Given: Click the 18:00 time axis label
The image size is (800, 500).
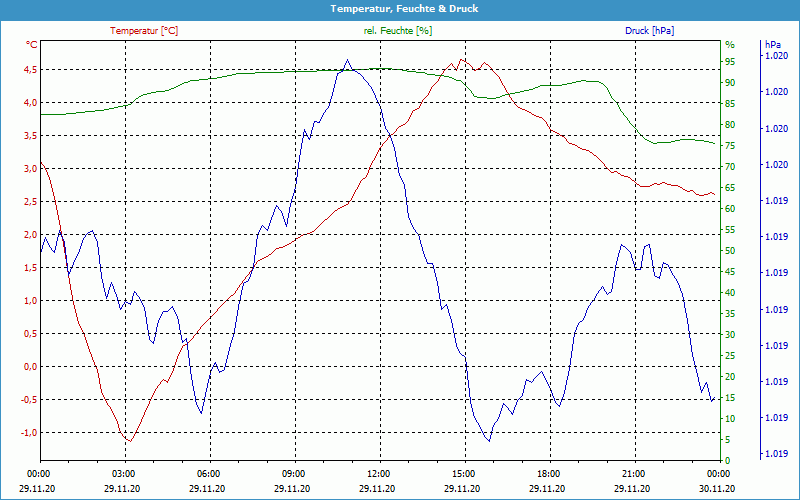Looking at the screenshot, I should pos(548,474).
